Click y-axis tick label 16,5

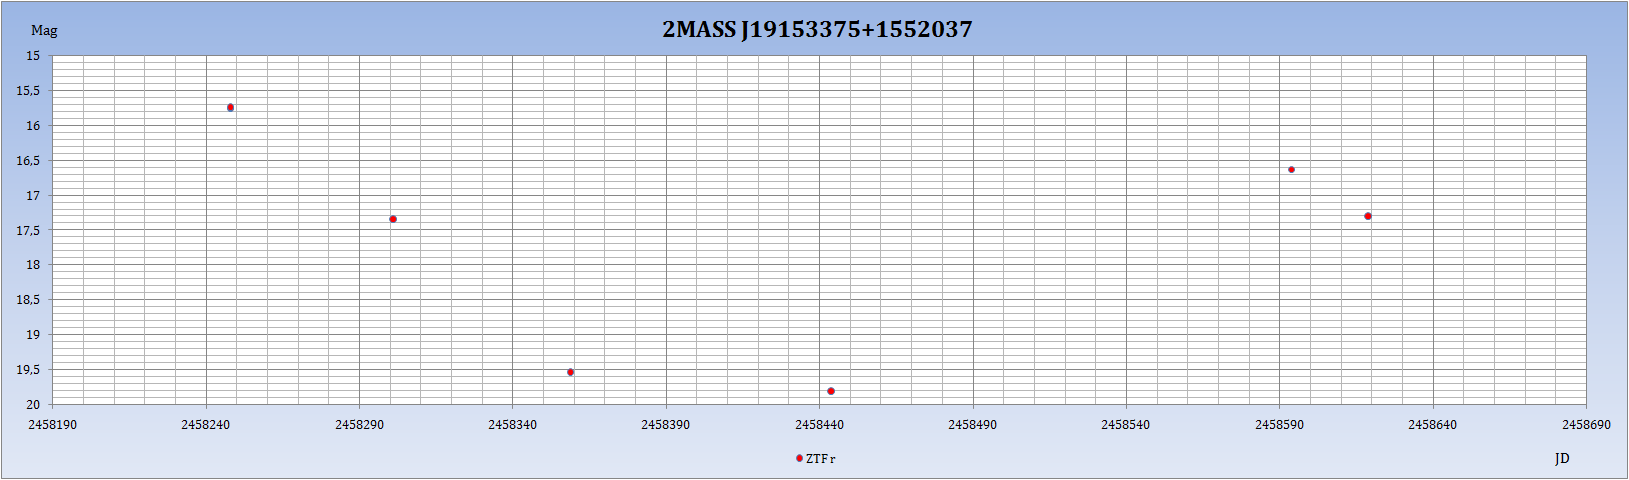pyautogui.click(x=28, y=161)
